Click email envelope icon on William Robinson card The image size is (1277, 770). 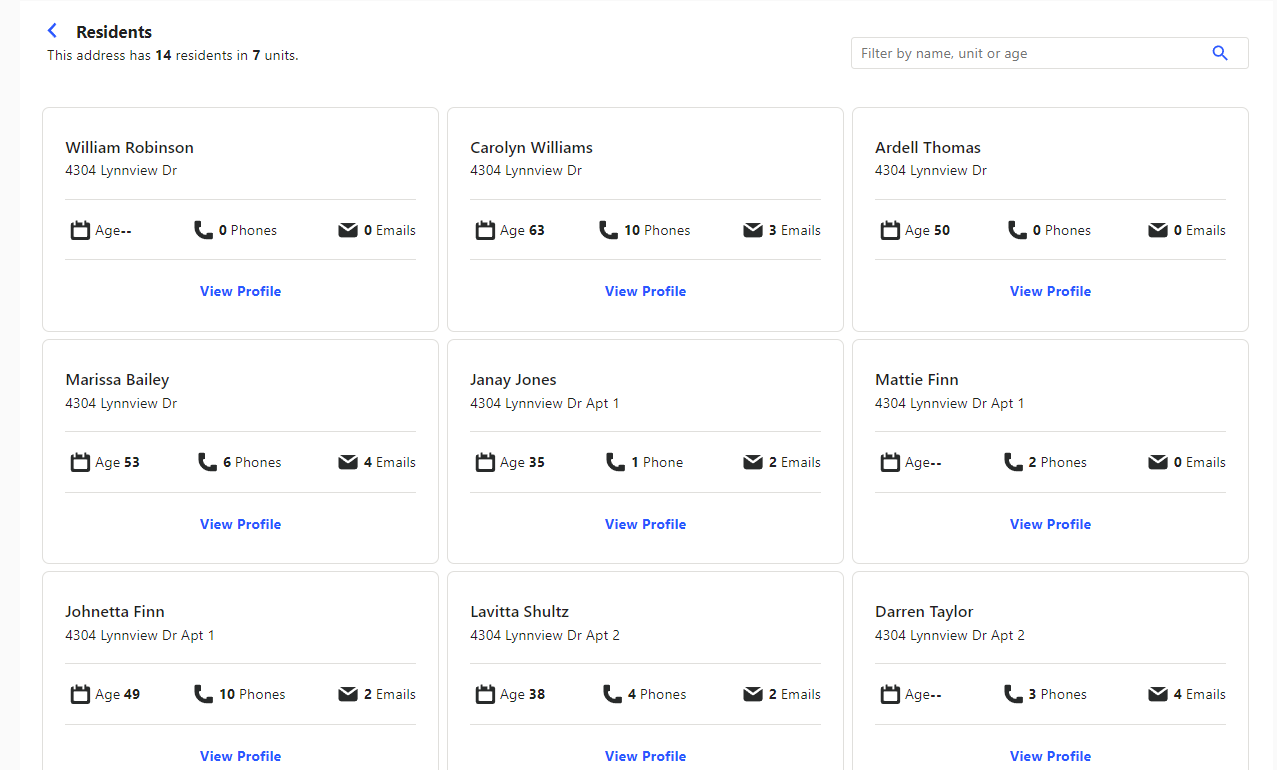(348, 230)
